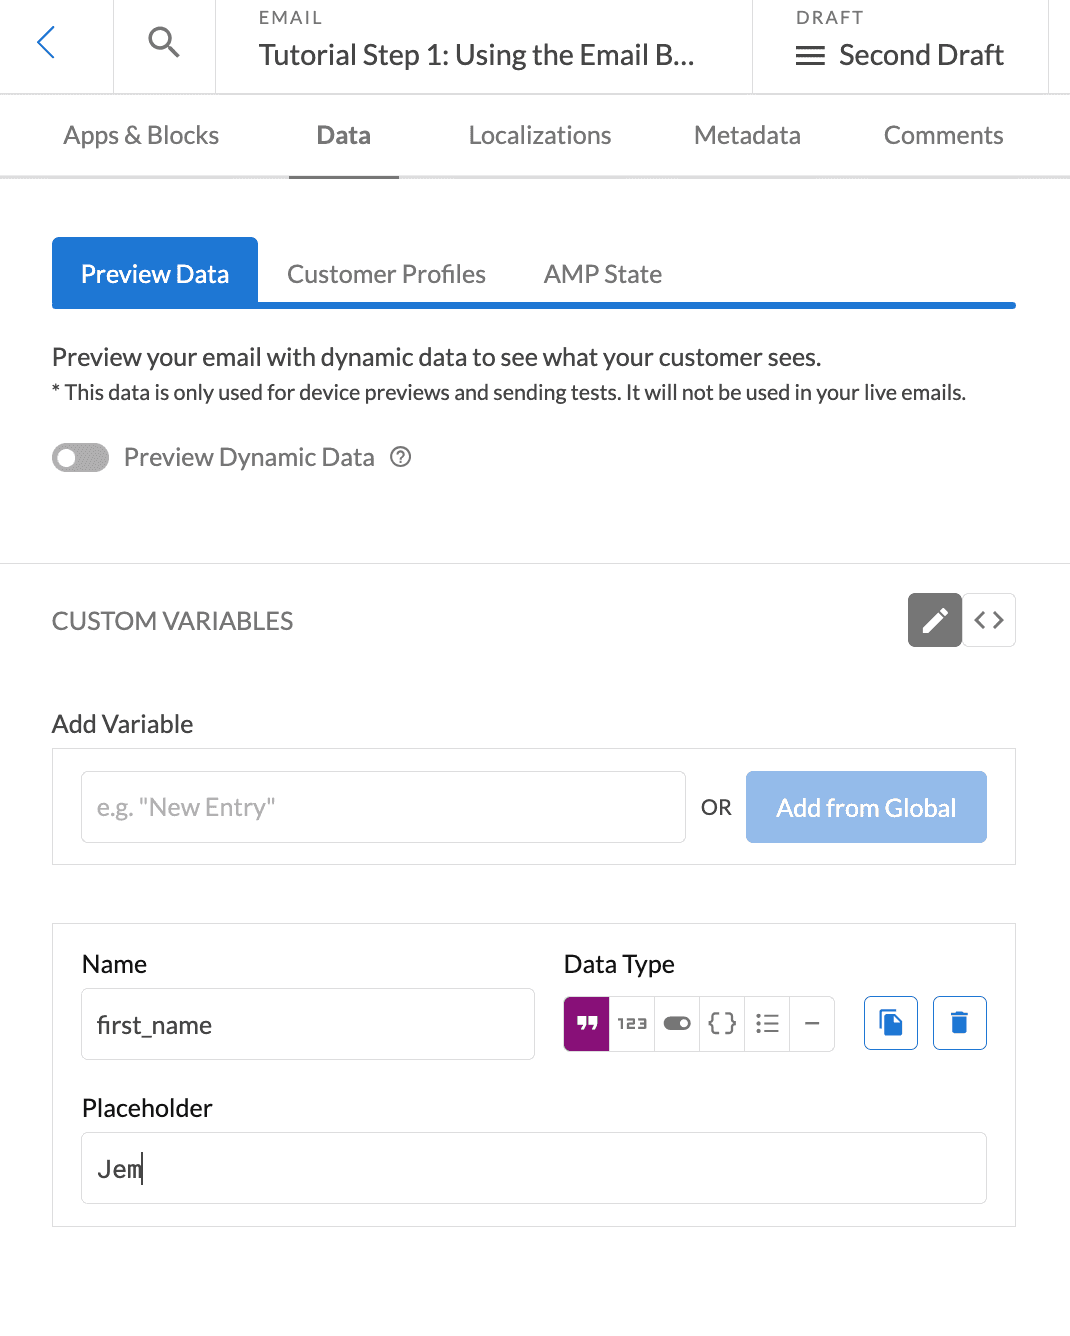Open the Apps & Blocks tab
The width and height of the screenshot is (1070, 1336).
pyautogui.click(x=141, y=136)
